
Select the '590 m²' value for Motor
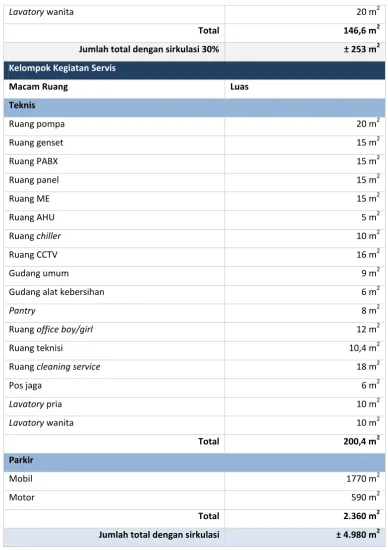tap(366, 497)
